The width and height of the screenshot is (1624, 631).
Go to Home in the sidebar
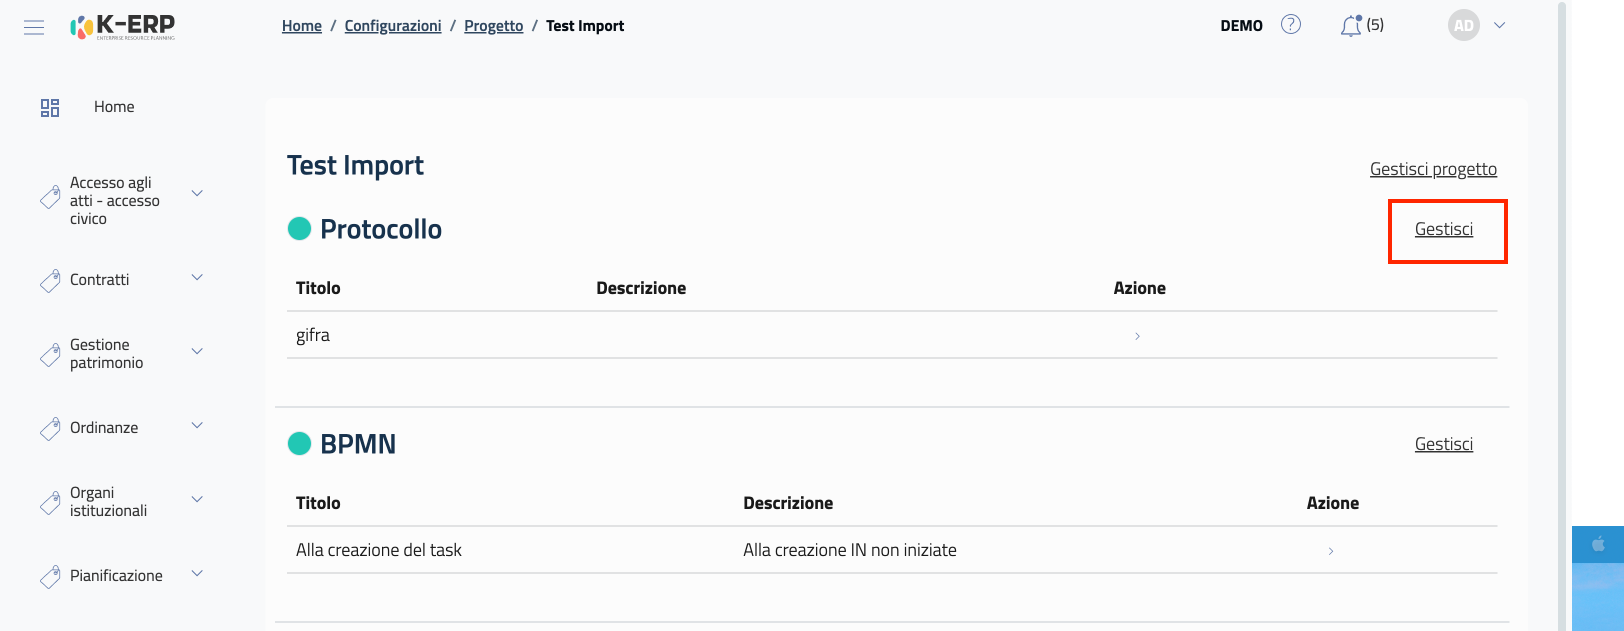[x=114, y=107]
